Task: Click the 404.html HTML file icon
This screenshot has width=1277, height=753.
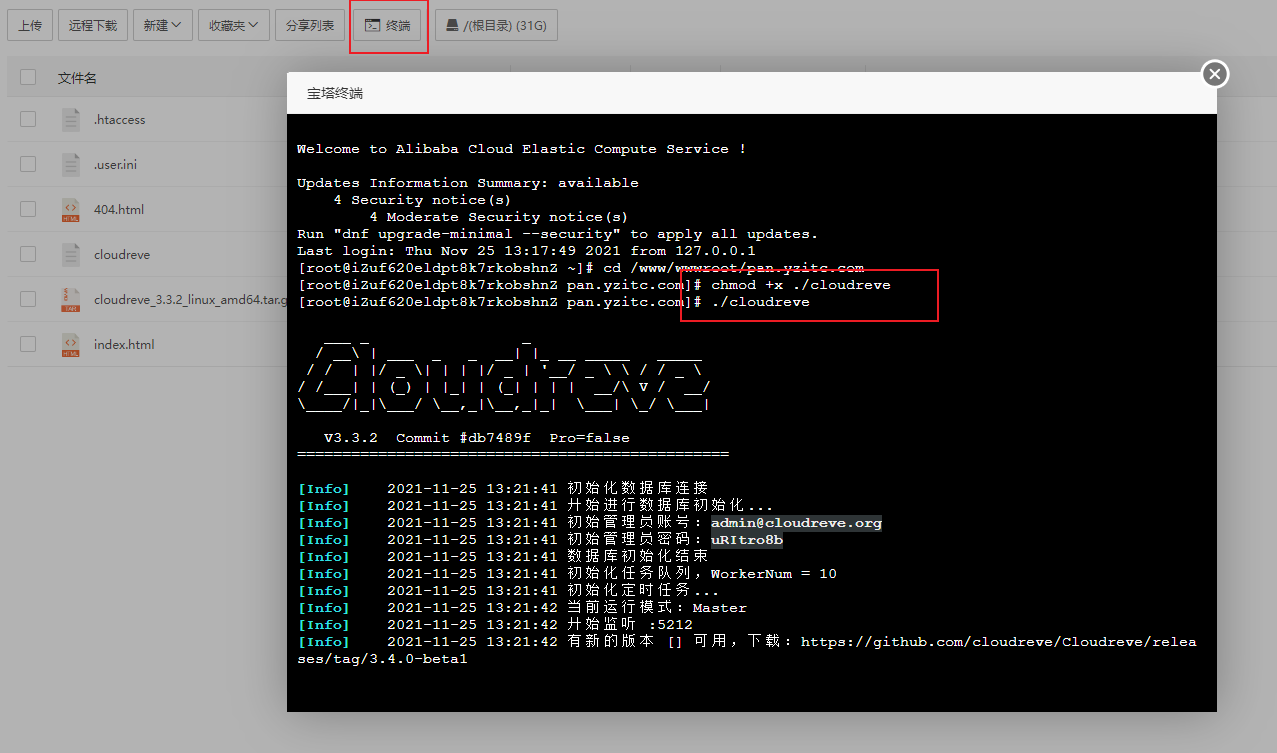Action: (70, 210)
